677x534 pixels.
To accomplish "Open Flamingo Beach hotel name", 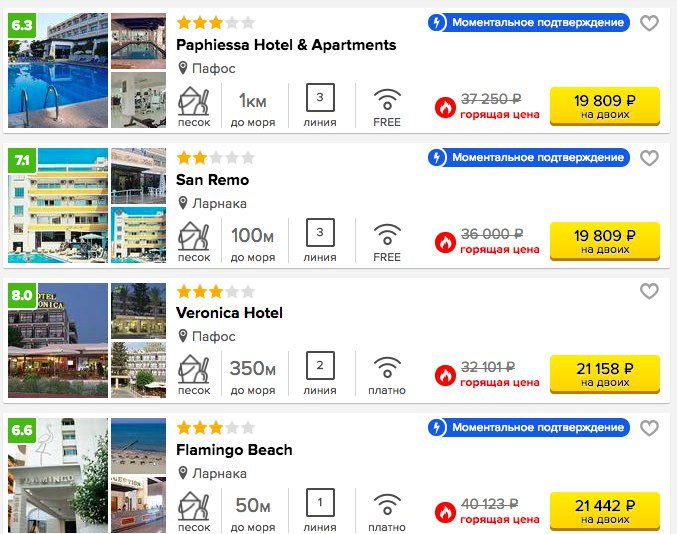I will pyautogui.click(x=234, y=450).
